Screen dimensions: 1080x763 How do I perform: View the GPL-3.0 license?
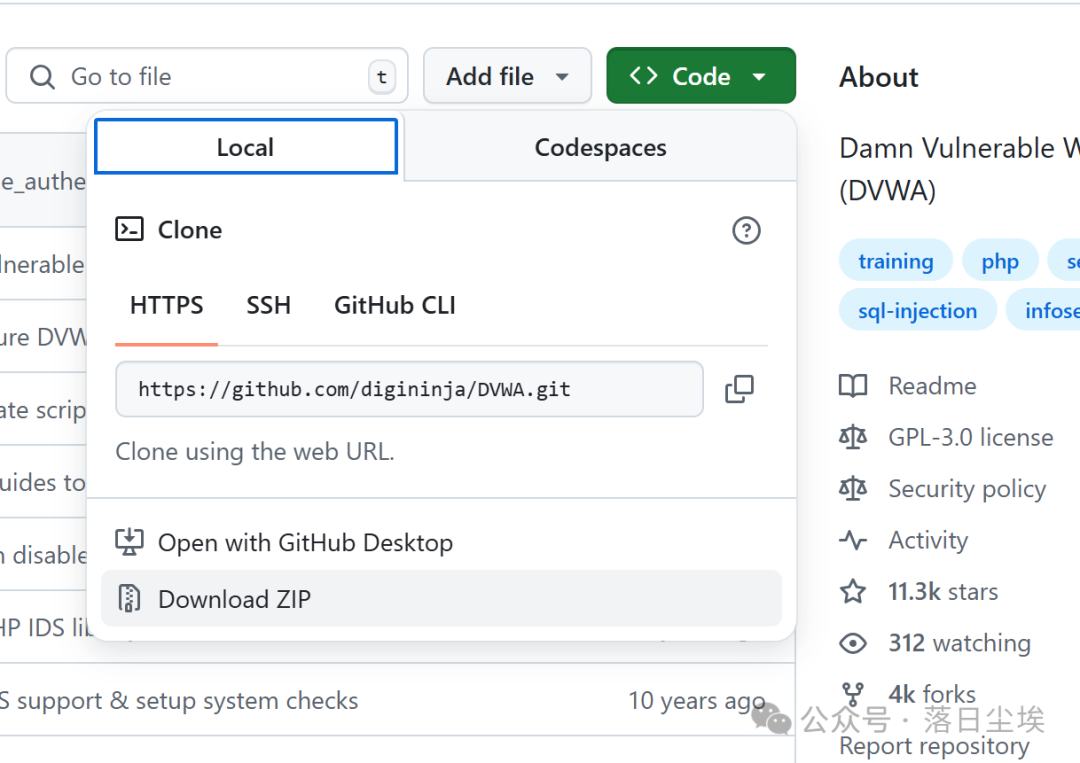pos(970,437)
